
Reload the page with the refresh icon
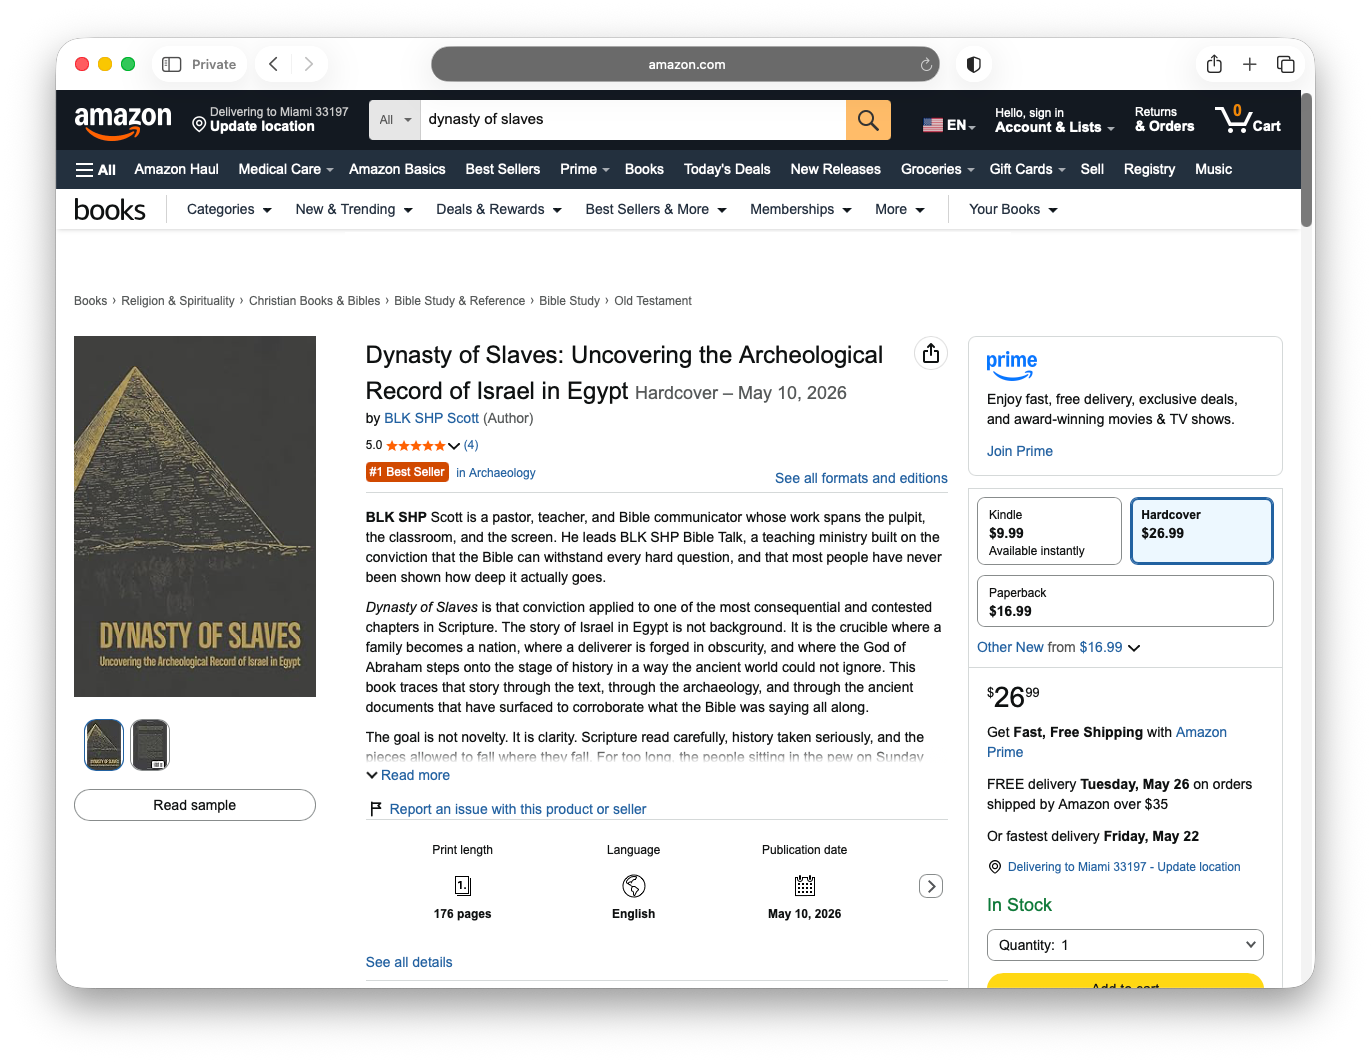coord(926,65)
